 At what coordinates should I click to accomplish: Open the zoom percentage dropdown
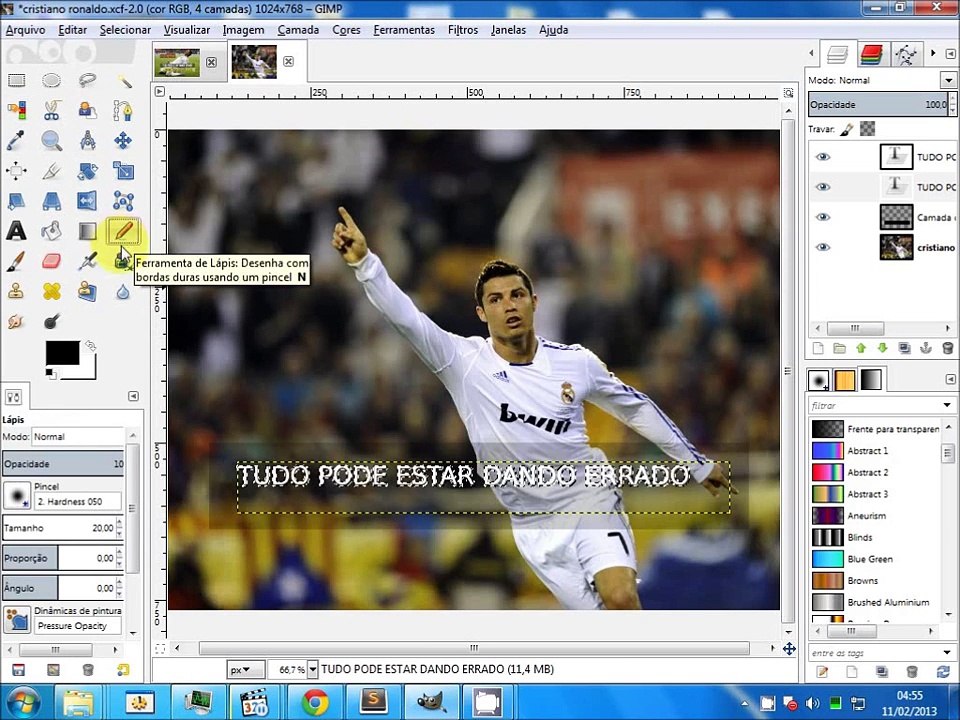click(x=312, y=670)
